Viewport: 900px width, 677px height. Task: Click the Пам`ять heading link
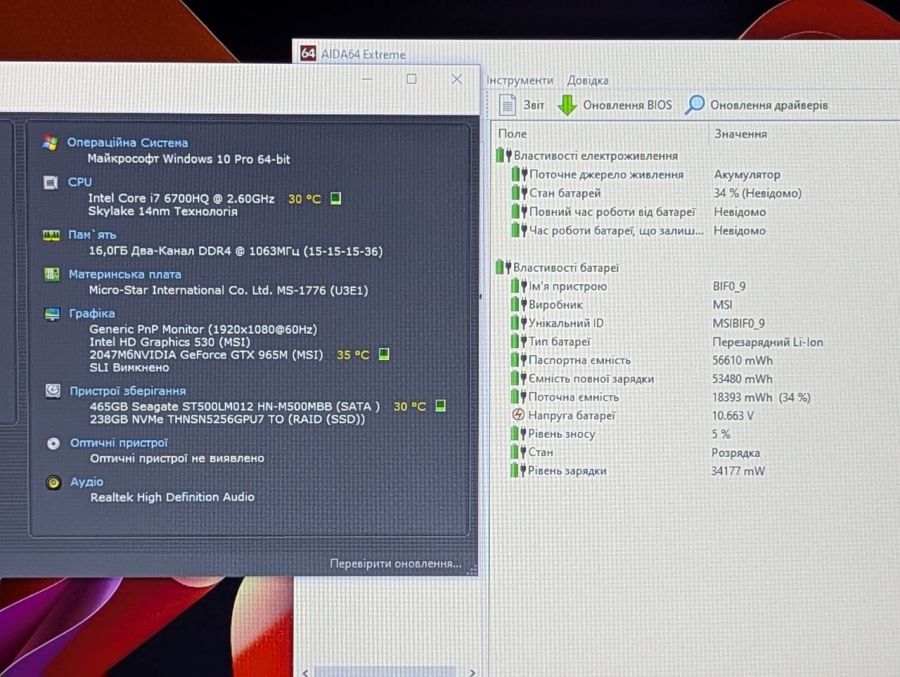coord(92,234)
